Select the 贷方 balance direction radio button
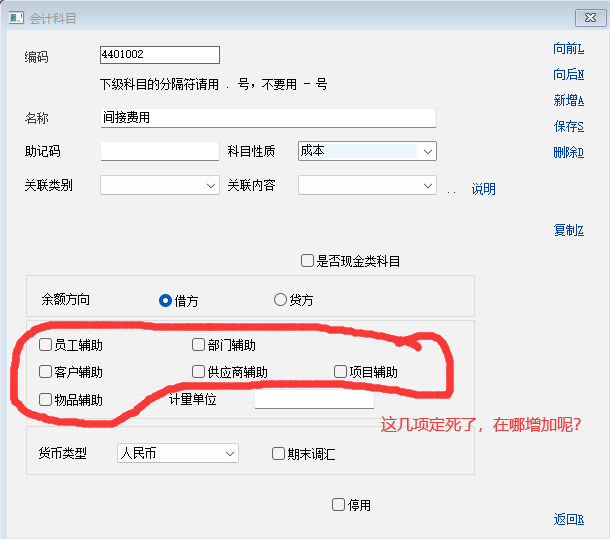Image resolution: width=610 pixels, height=539 pixels. 280,300
